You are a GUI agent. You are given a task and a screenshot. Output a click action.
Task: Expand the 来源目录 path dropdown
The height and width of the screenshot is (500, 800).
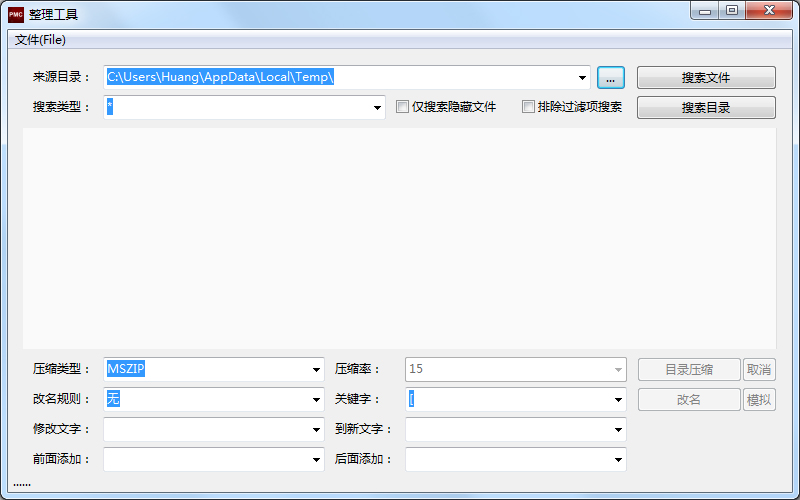tap(583, 78)
